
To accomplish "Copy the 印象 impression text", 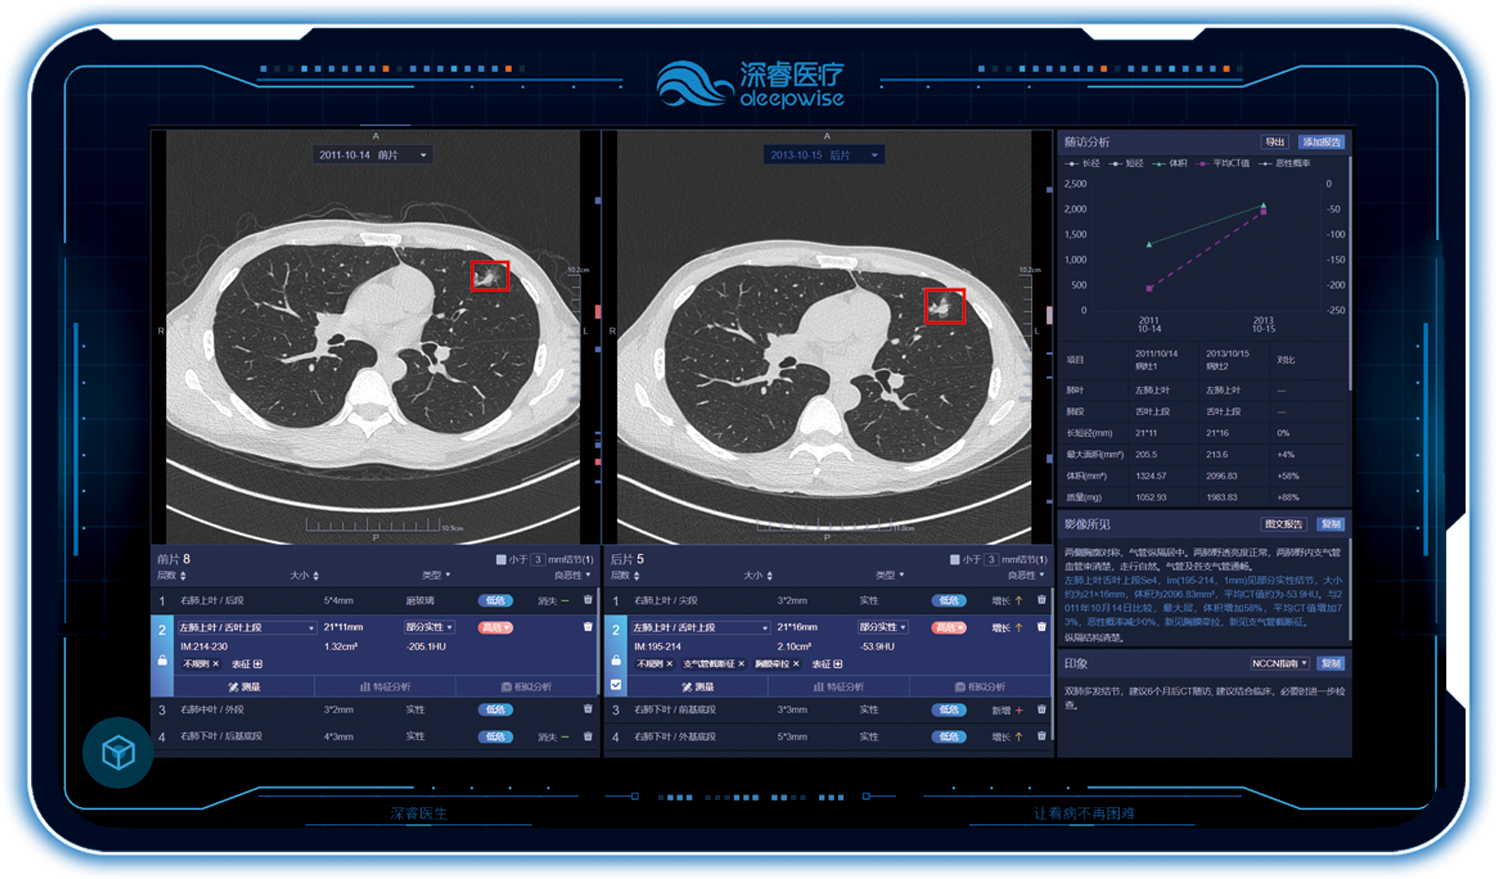I will [x=1331, y=663].
